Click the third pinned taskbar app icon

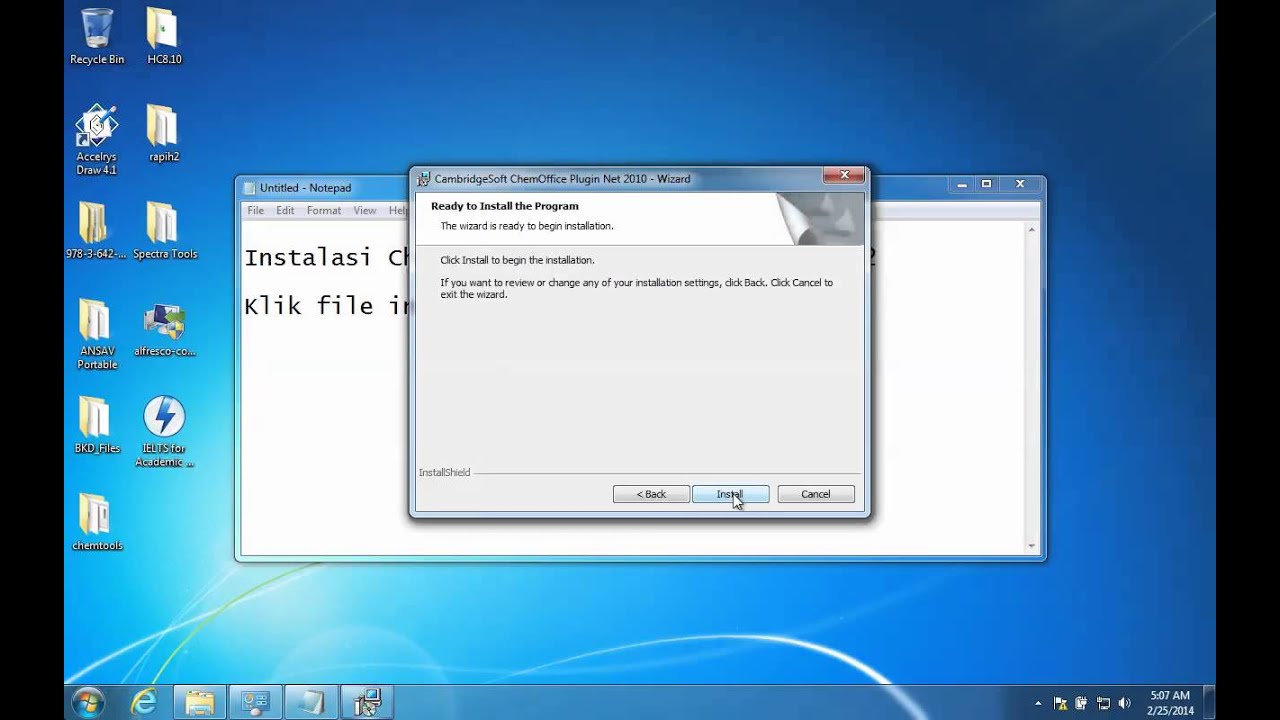coord(256,702)
